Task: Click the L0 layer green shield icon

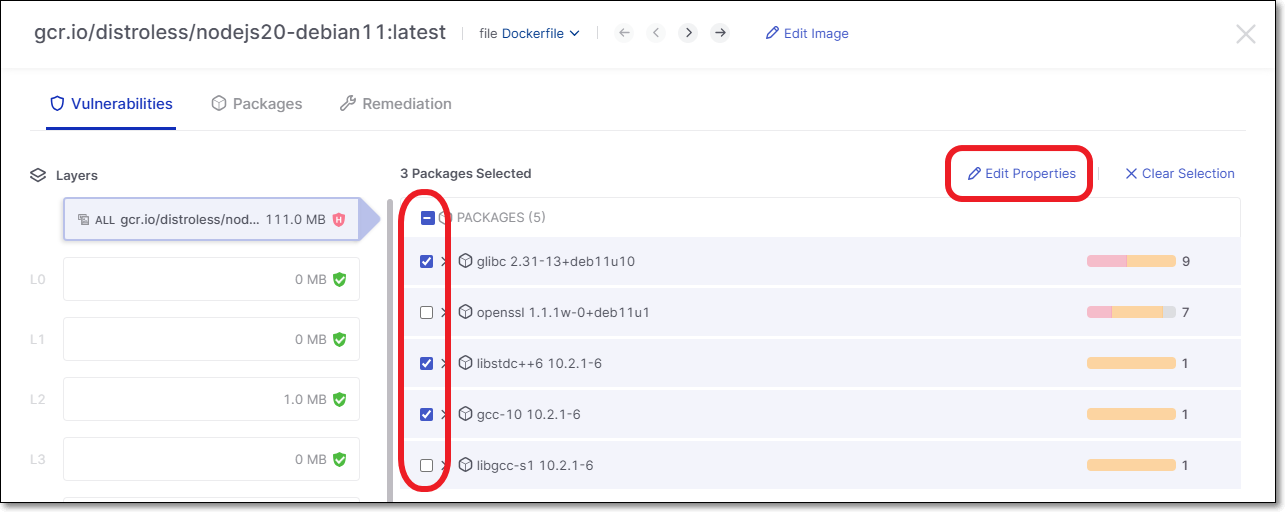Action: point(340,280)
